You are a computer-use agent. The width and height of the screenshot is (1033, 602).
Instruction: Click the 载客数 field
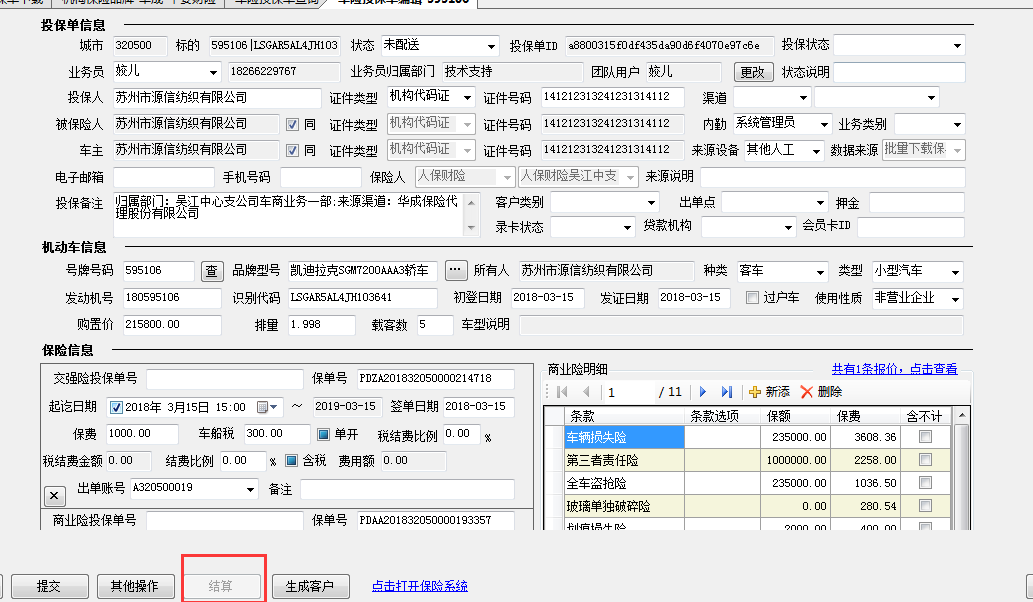point(435,325)
